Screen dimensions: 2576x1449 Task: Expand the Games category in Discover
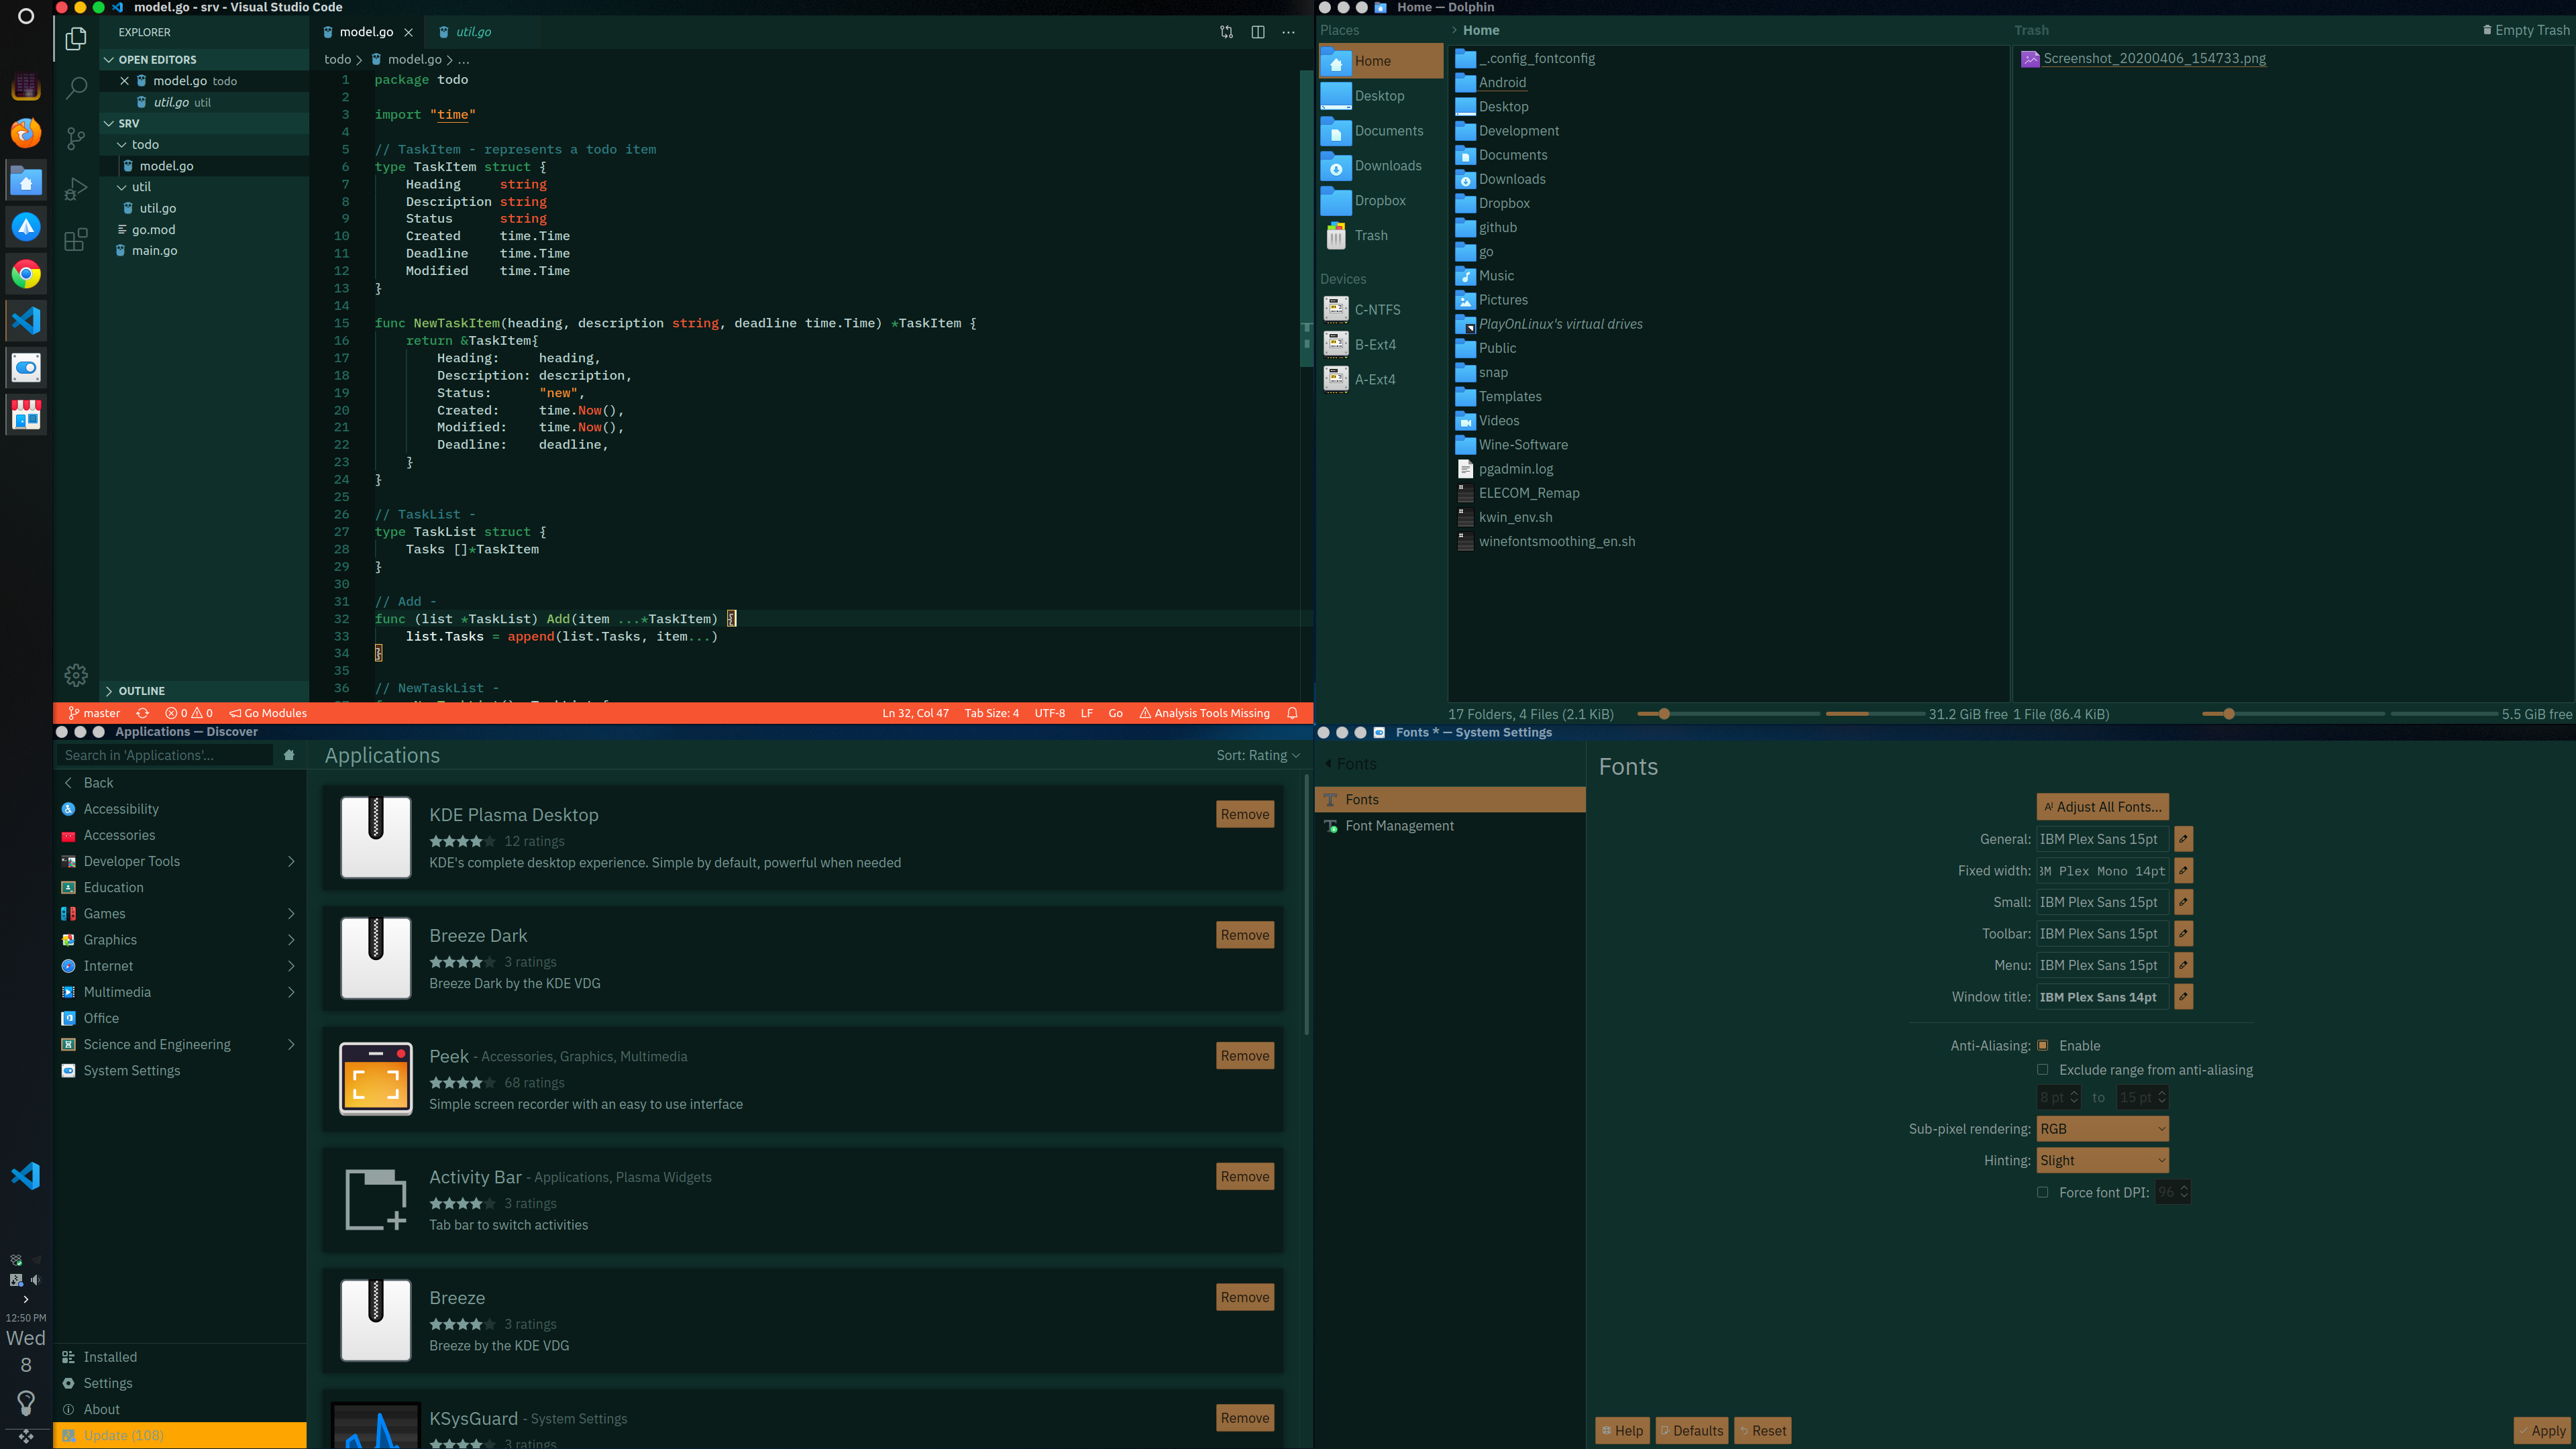[291, 913]
